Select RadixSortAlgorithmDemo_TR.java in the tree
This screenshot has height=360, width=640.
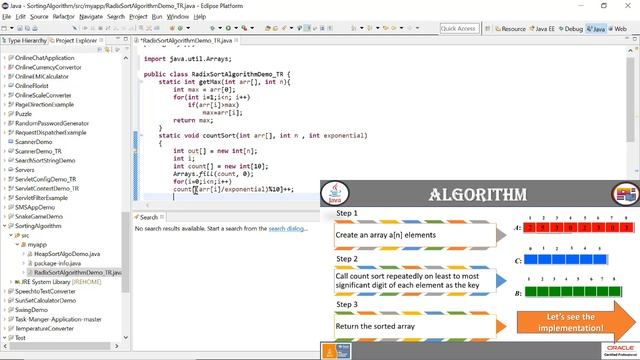coord(78,273)
